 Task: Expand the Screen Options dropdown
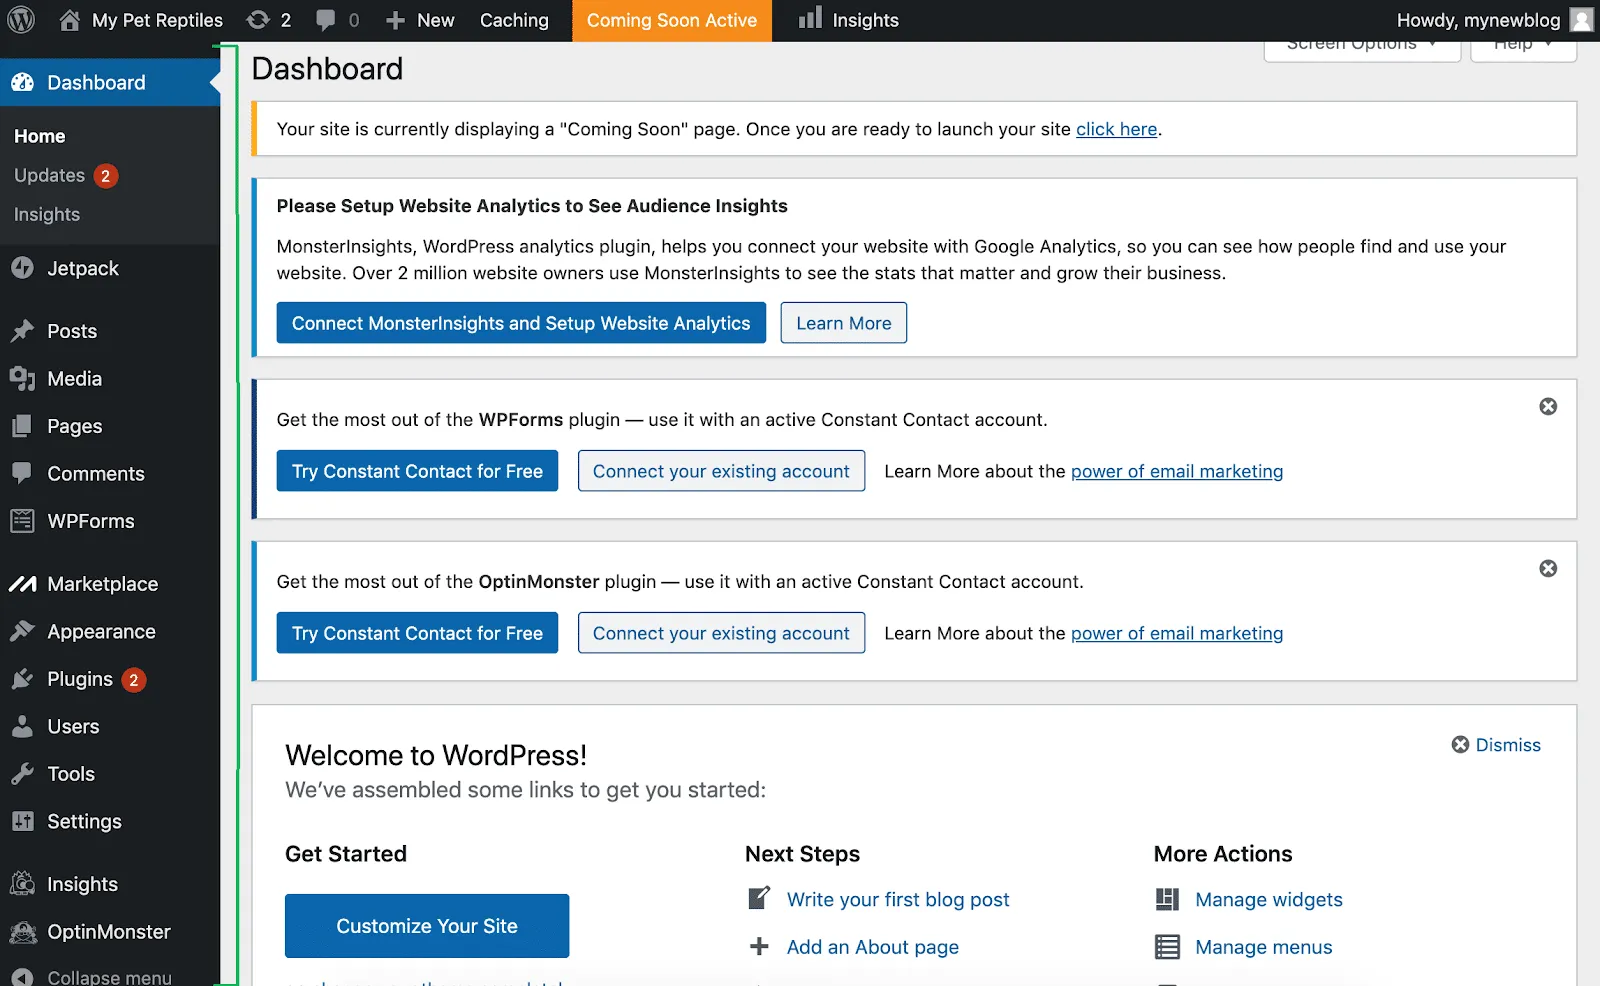(1362, 48)
